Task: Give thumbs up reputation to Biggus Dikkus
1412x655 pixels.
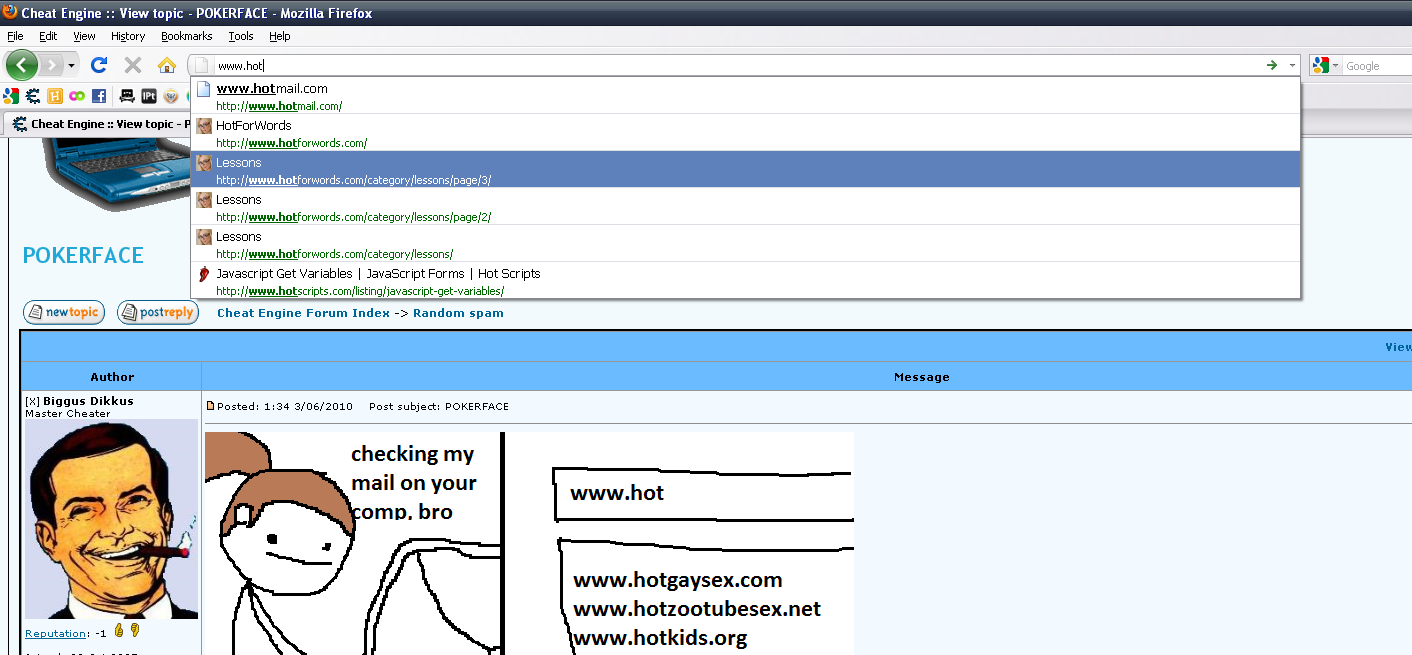Action: (x=119, y=631)
